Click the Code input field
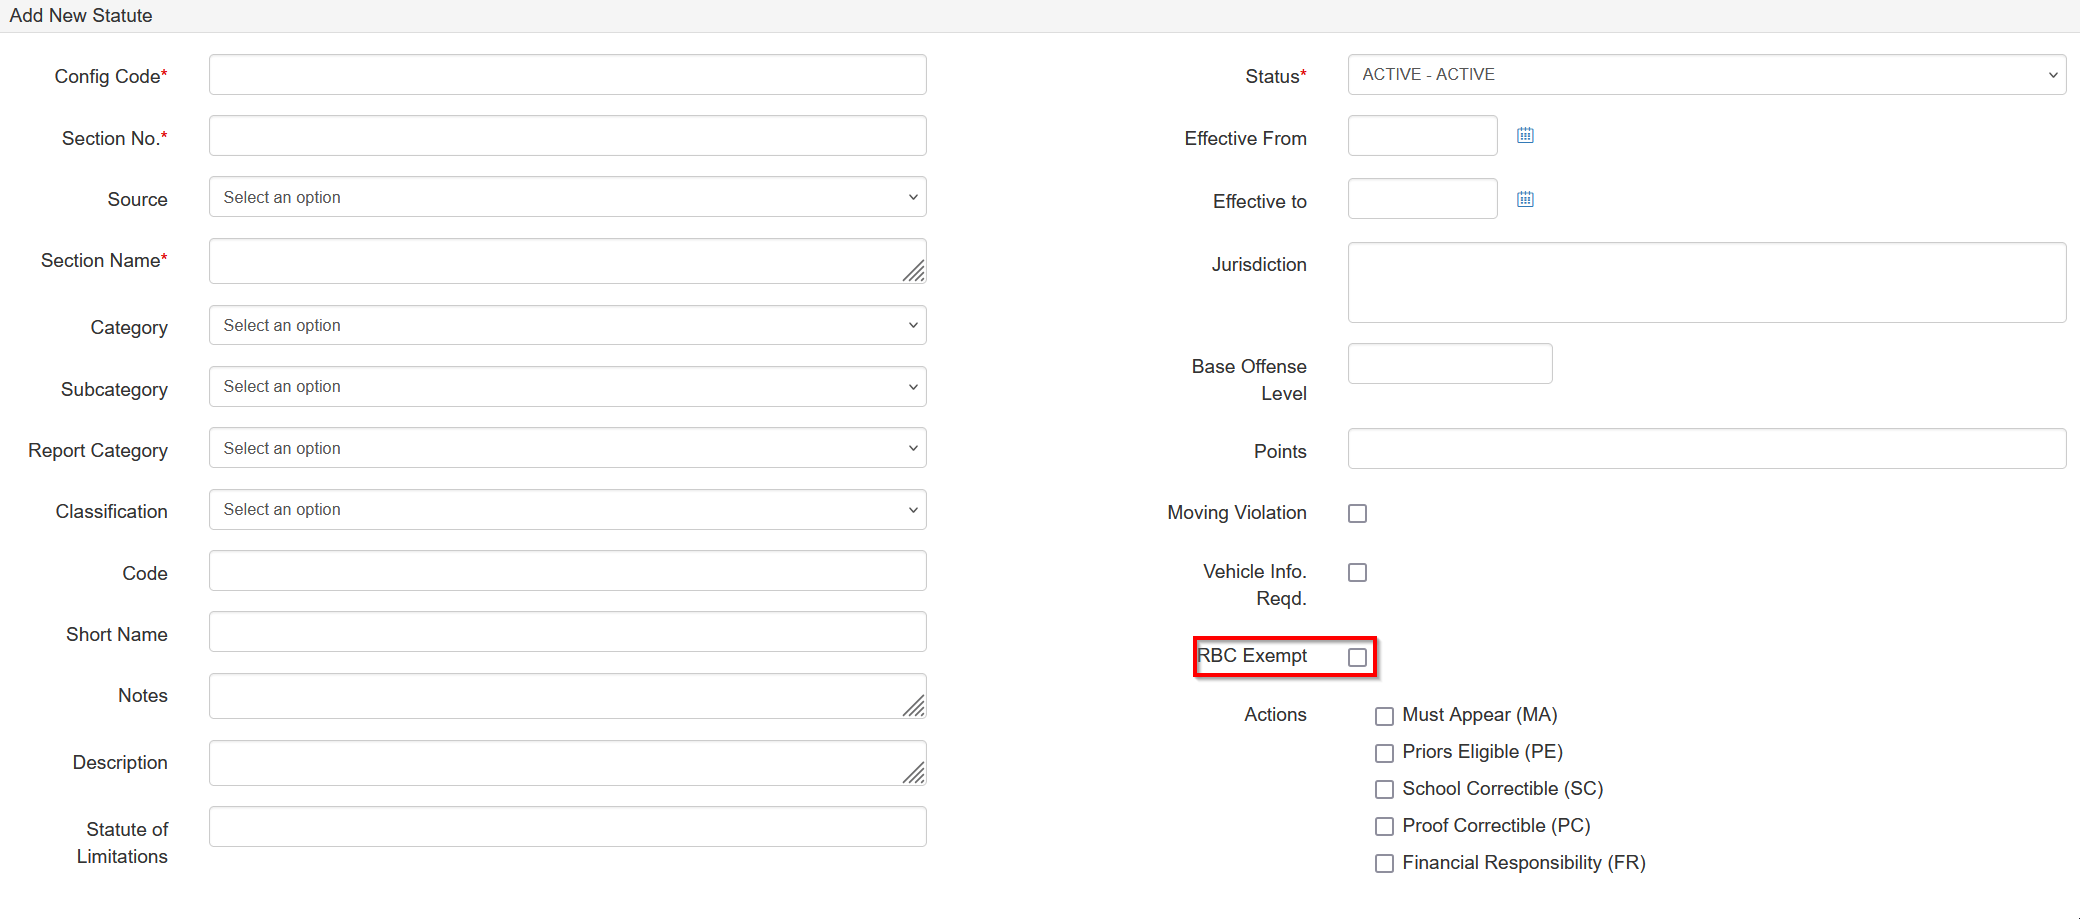This screenshot has height=919, width=2080. pos(567,571)
